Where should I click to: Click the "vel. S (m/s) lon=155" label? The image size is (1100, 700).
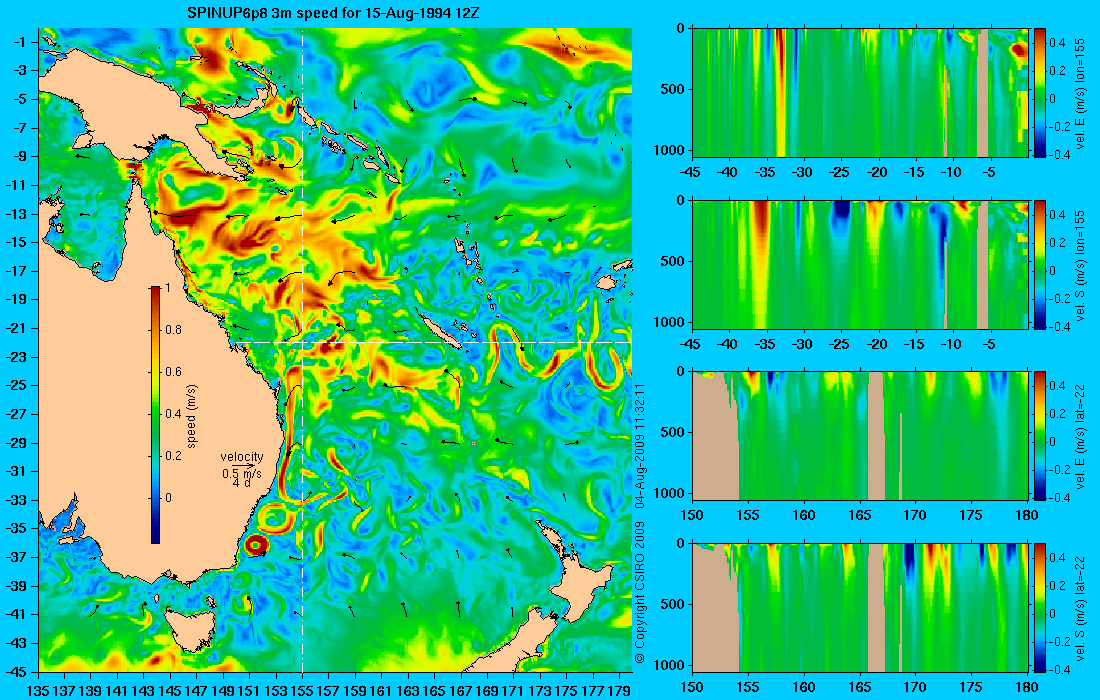pos(1080,265)
